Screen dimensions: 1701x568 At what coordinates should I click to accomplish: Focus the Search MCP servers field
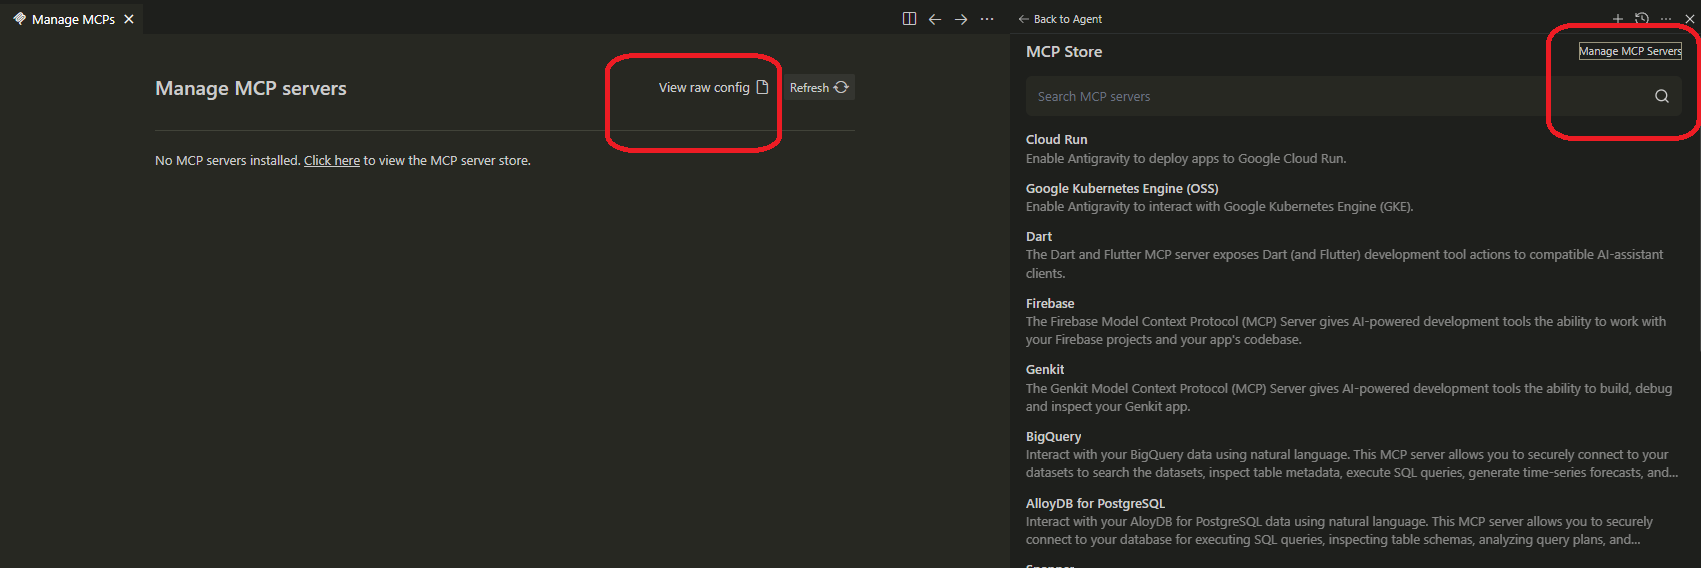[x=1330, y=97]
